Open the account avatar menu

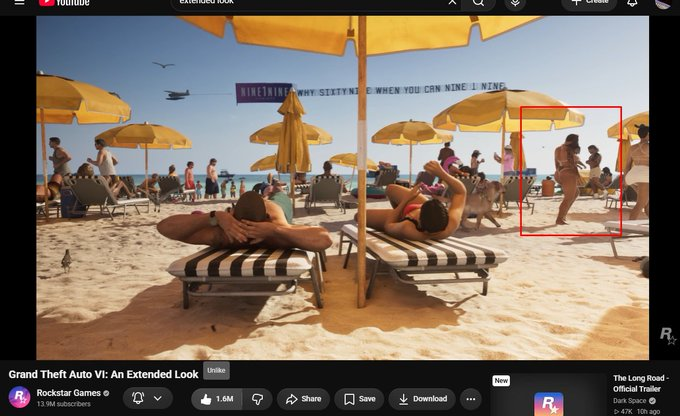pyautogui.click(x=663, y=3)
